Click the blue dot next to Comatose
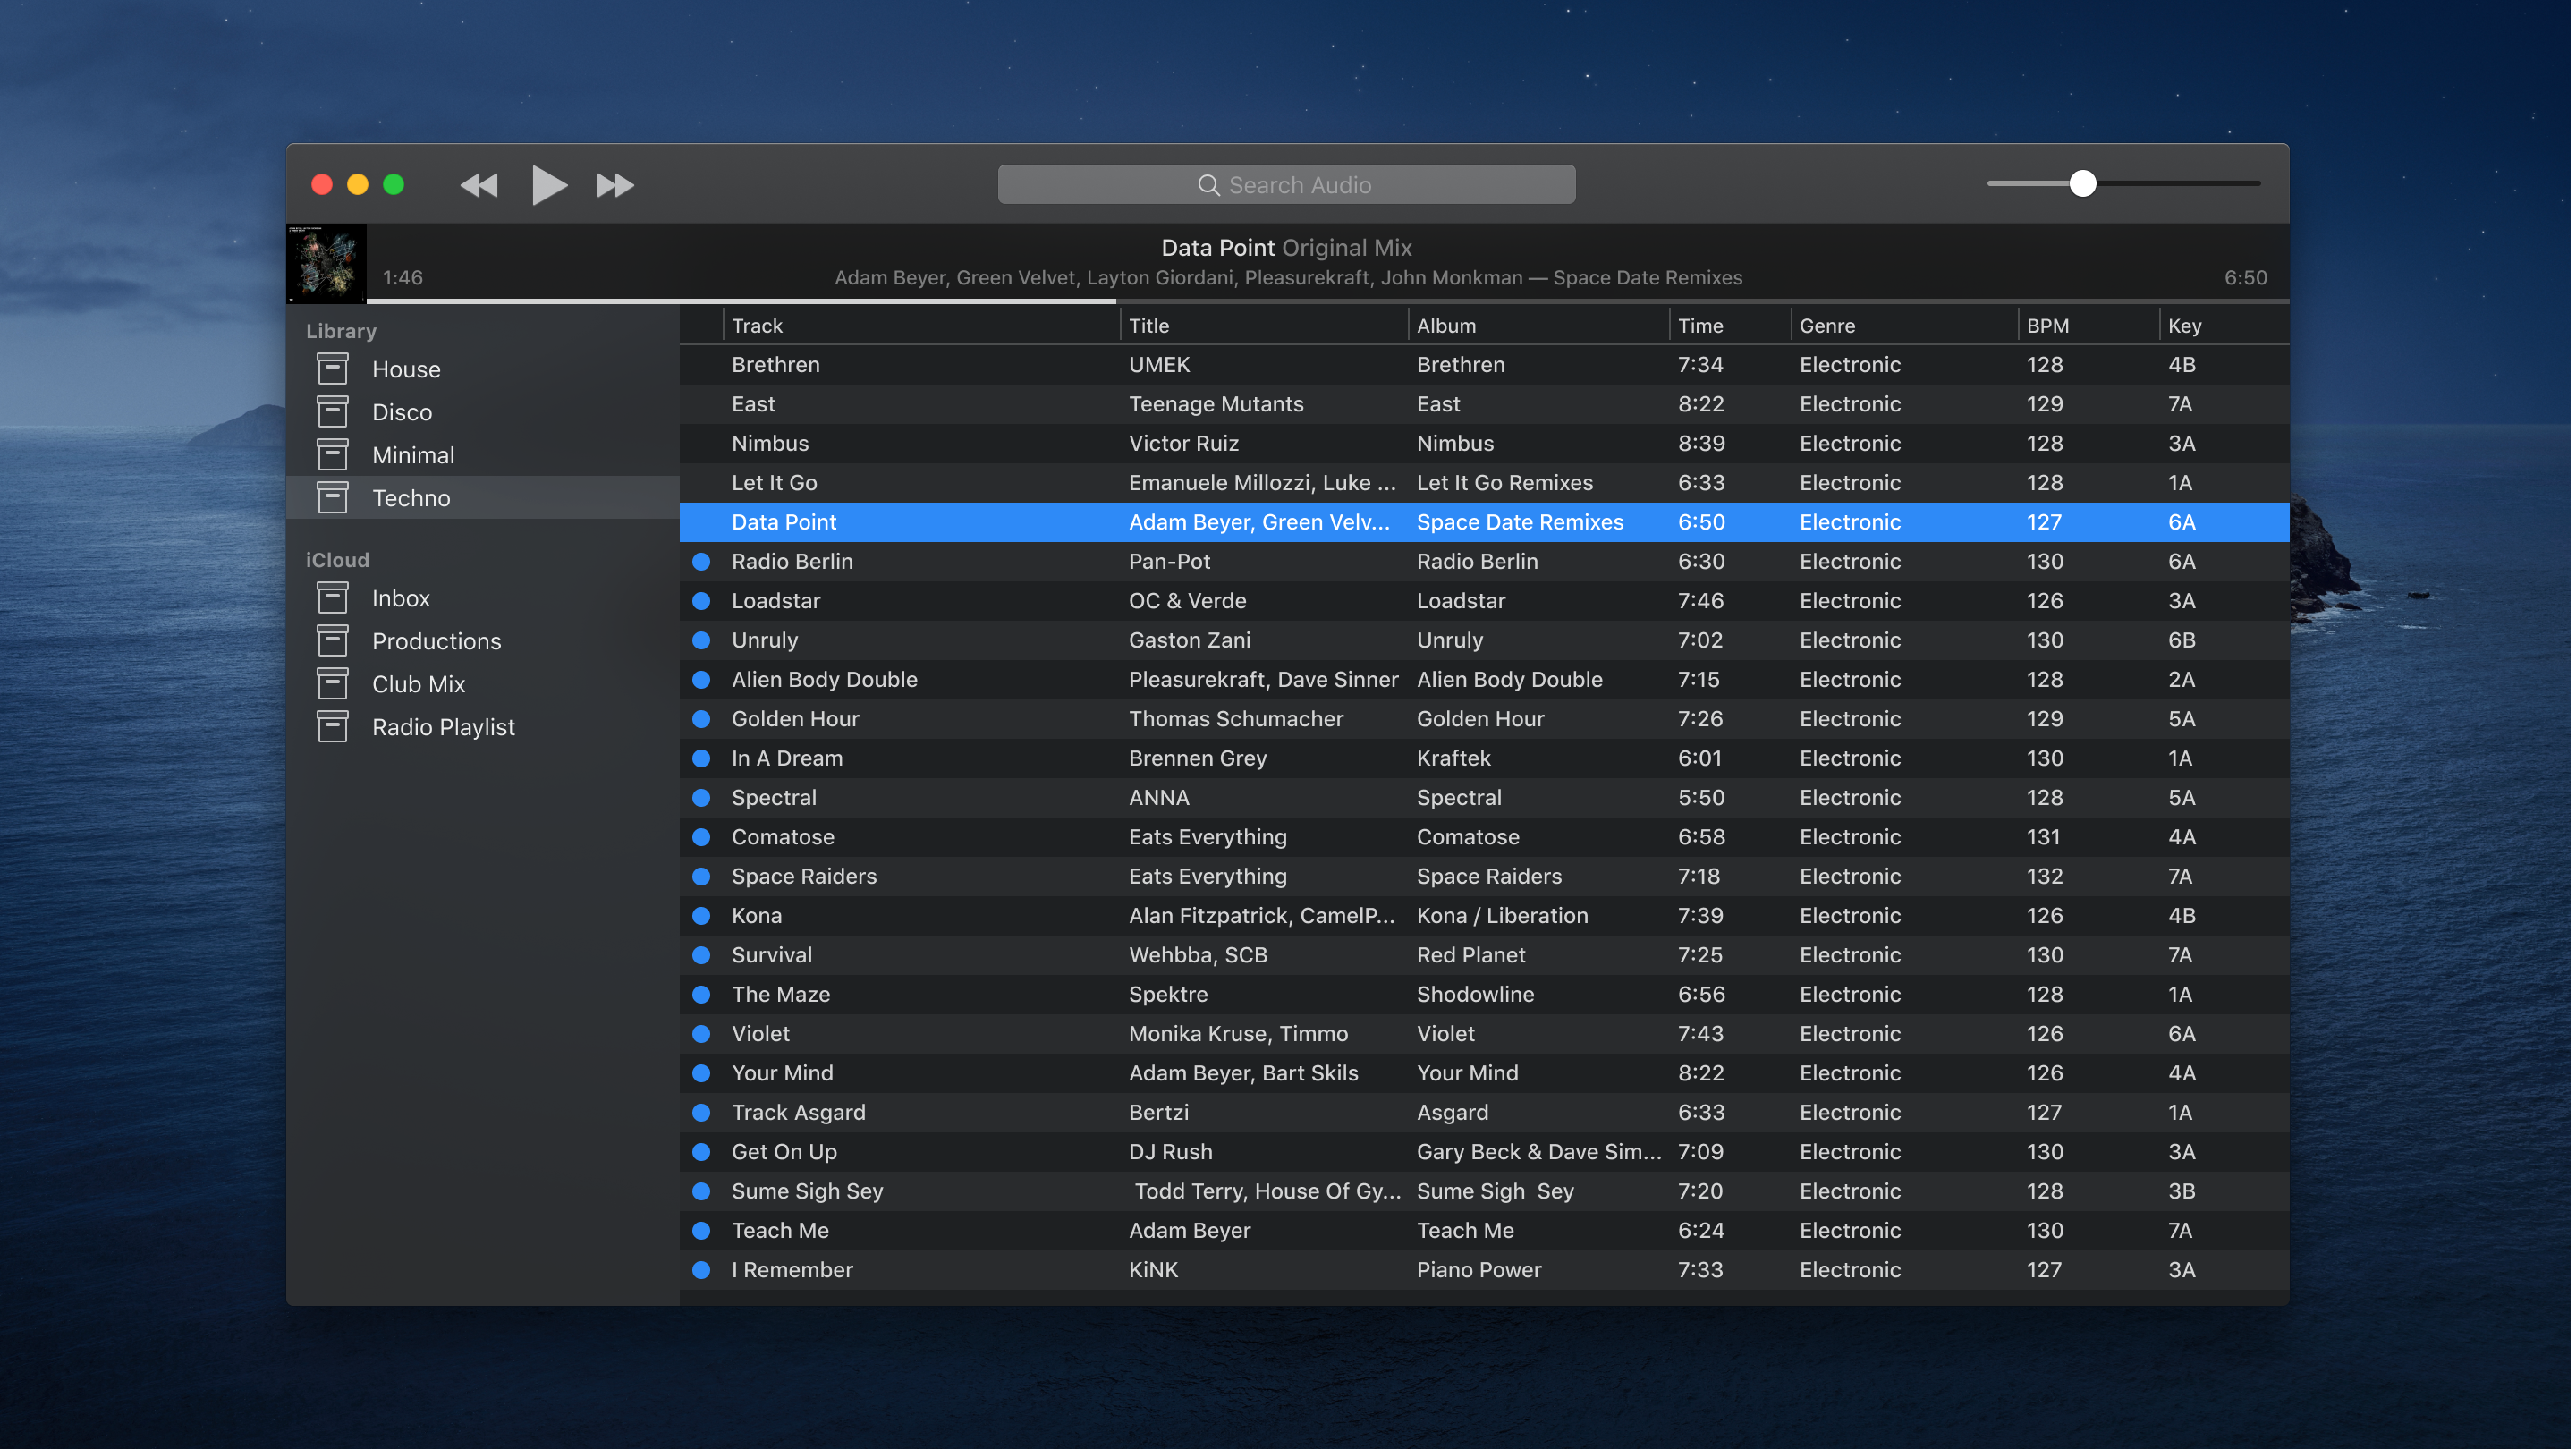Viewport: 2576px width, 1449px height. [701, 837]
